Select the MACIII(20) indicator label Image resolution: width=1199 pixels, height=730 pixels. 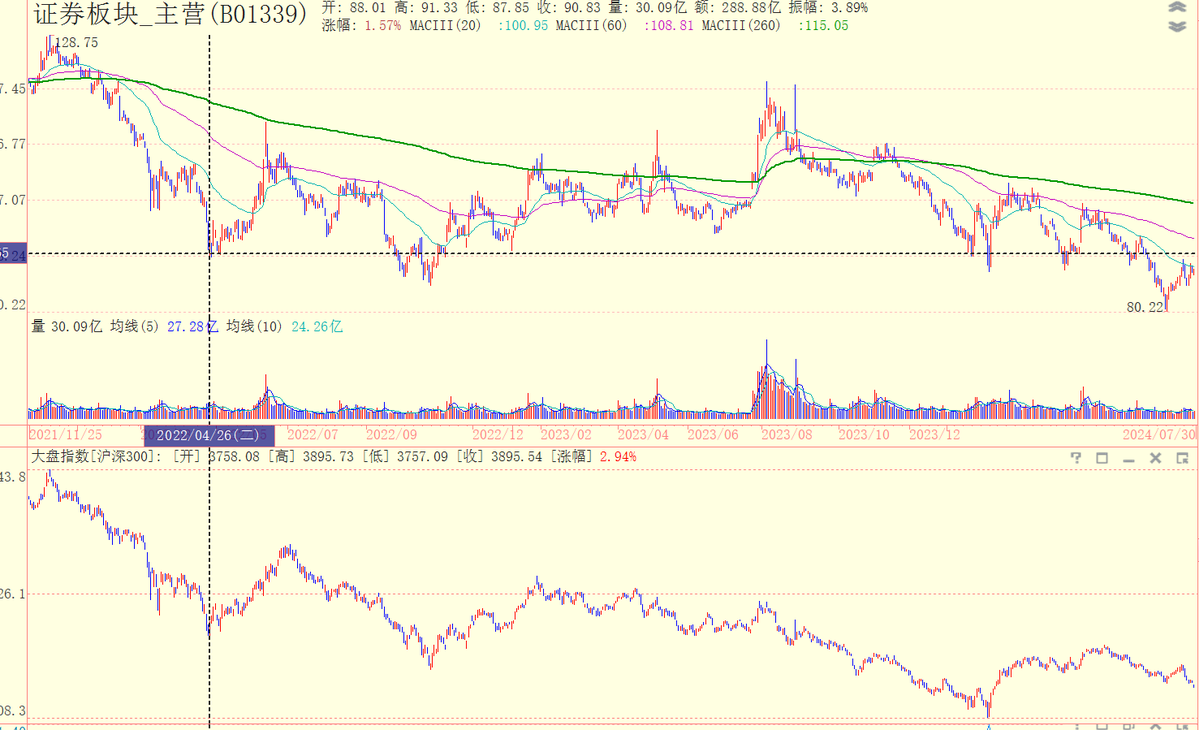point(445,26)
